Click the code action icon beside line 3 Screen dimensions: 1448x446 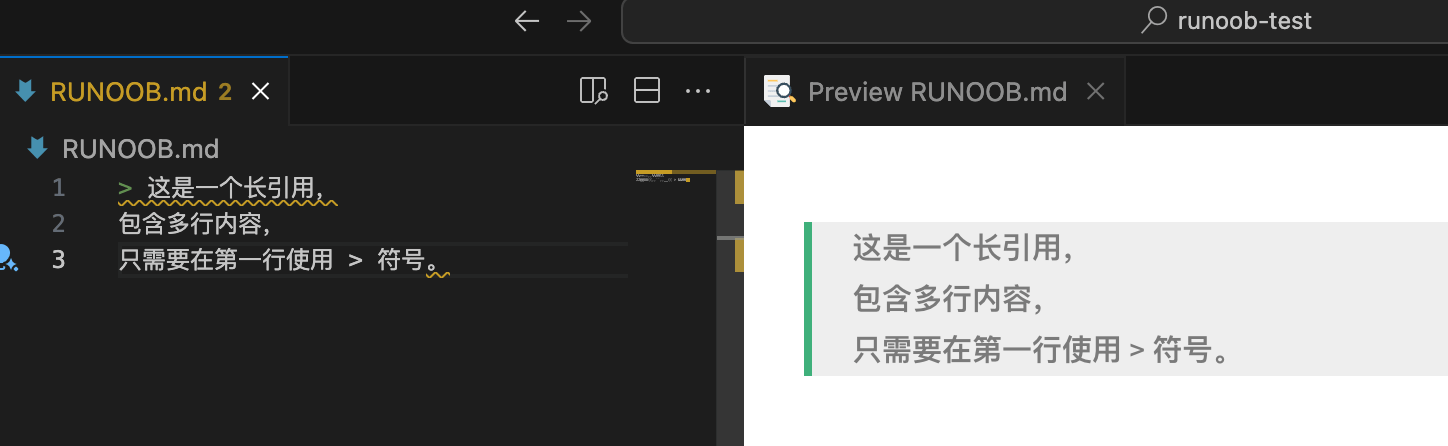(x=8, y=259)
